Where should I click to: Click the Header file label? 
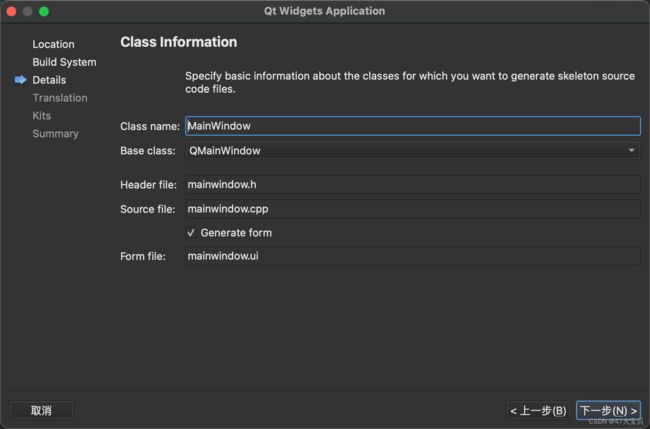[148, 185]
